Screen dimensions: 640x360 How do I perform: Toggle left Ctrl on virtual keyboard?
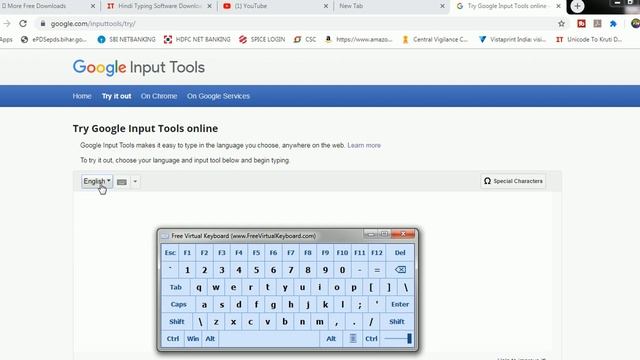tap(173, 338)
